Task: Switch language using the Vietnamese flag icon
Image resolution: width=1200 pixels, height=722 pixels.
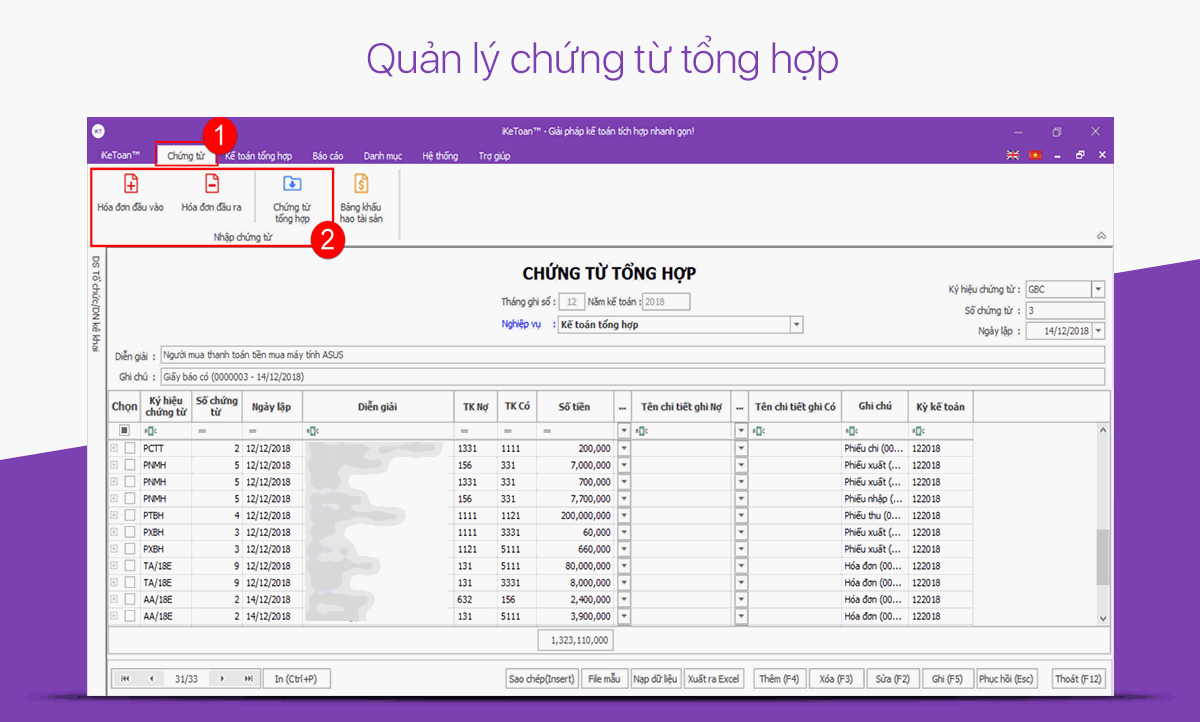Action: coord(1034,155)
